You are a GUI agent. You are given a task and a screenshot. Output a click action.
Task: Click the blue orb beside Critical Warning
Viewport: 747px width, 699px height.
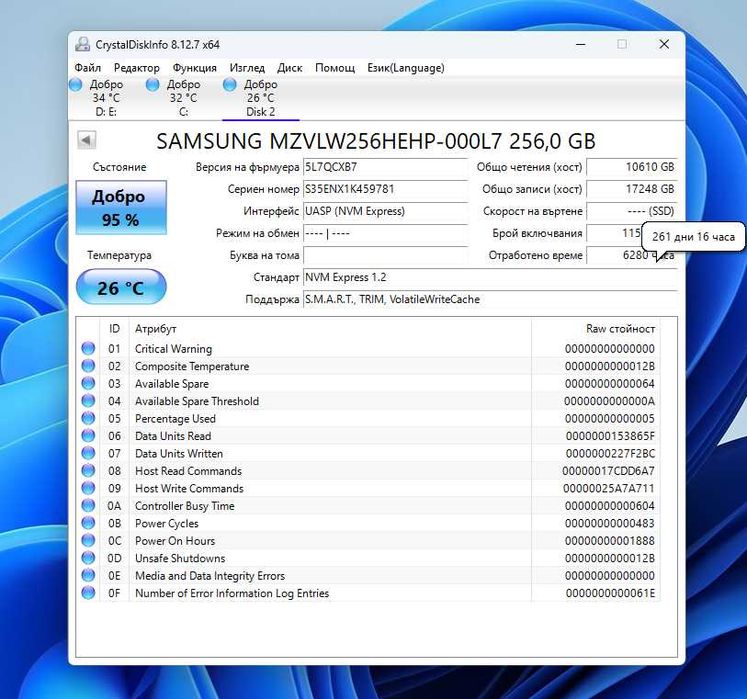(88, 348)
